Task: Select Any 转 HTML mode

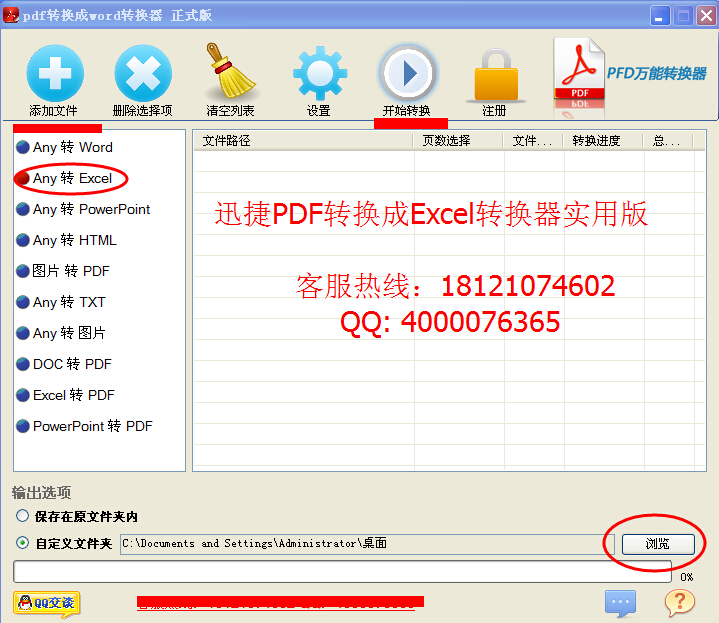Action: click(66, 240)
